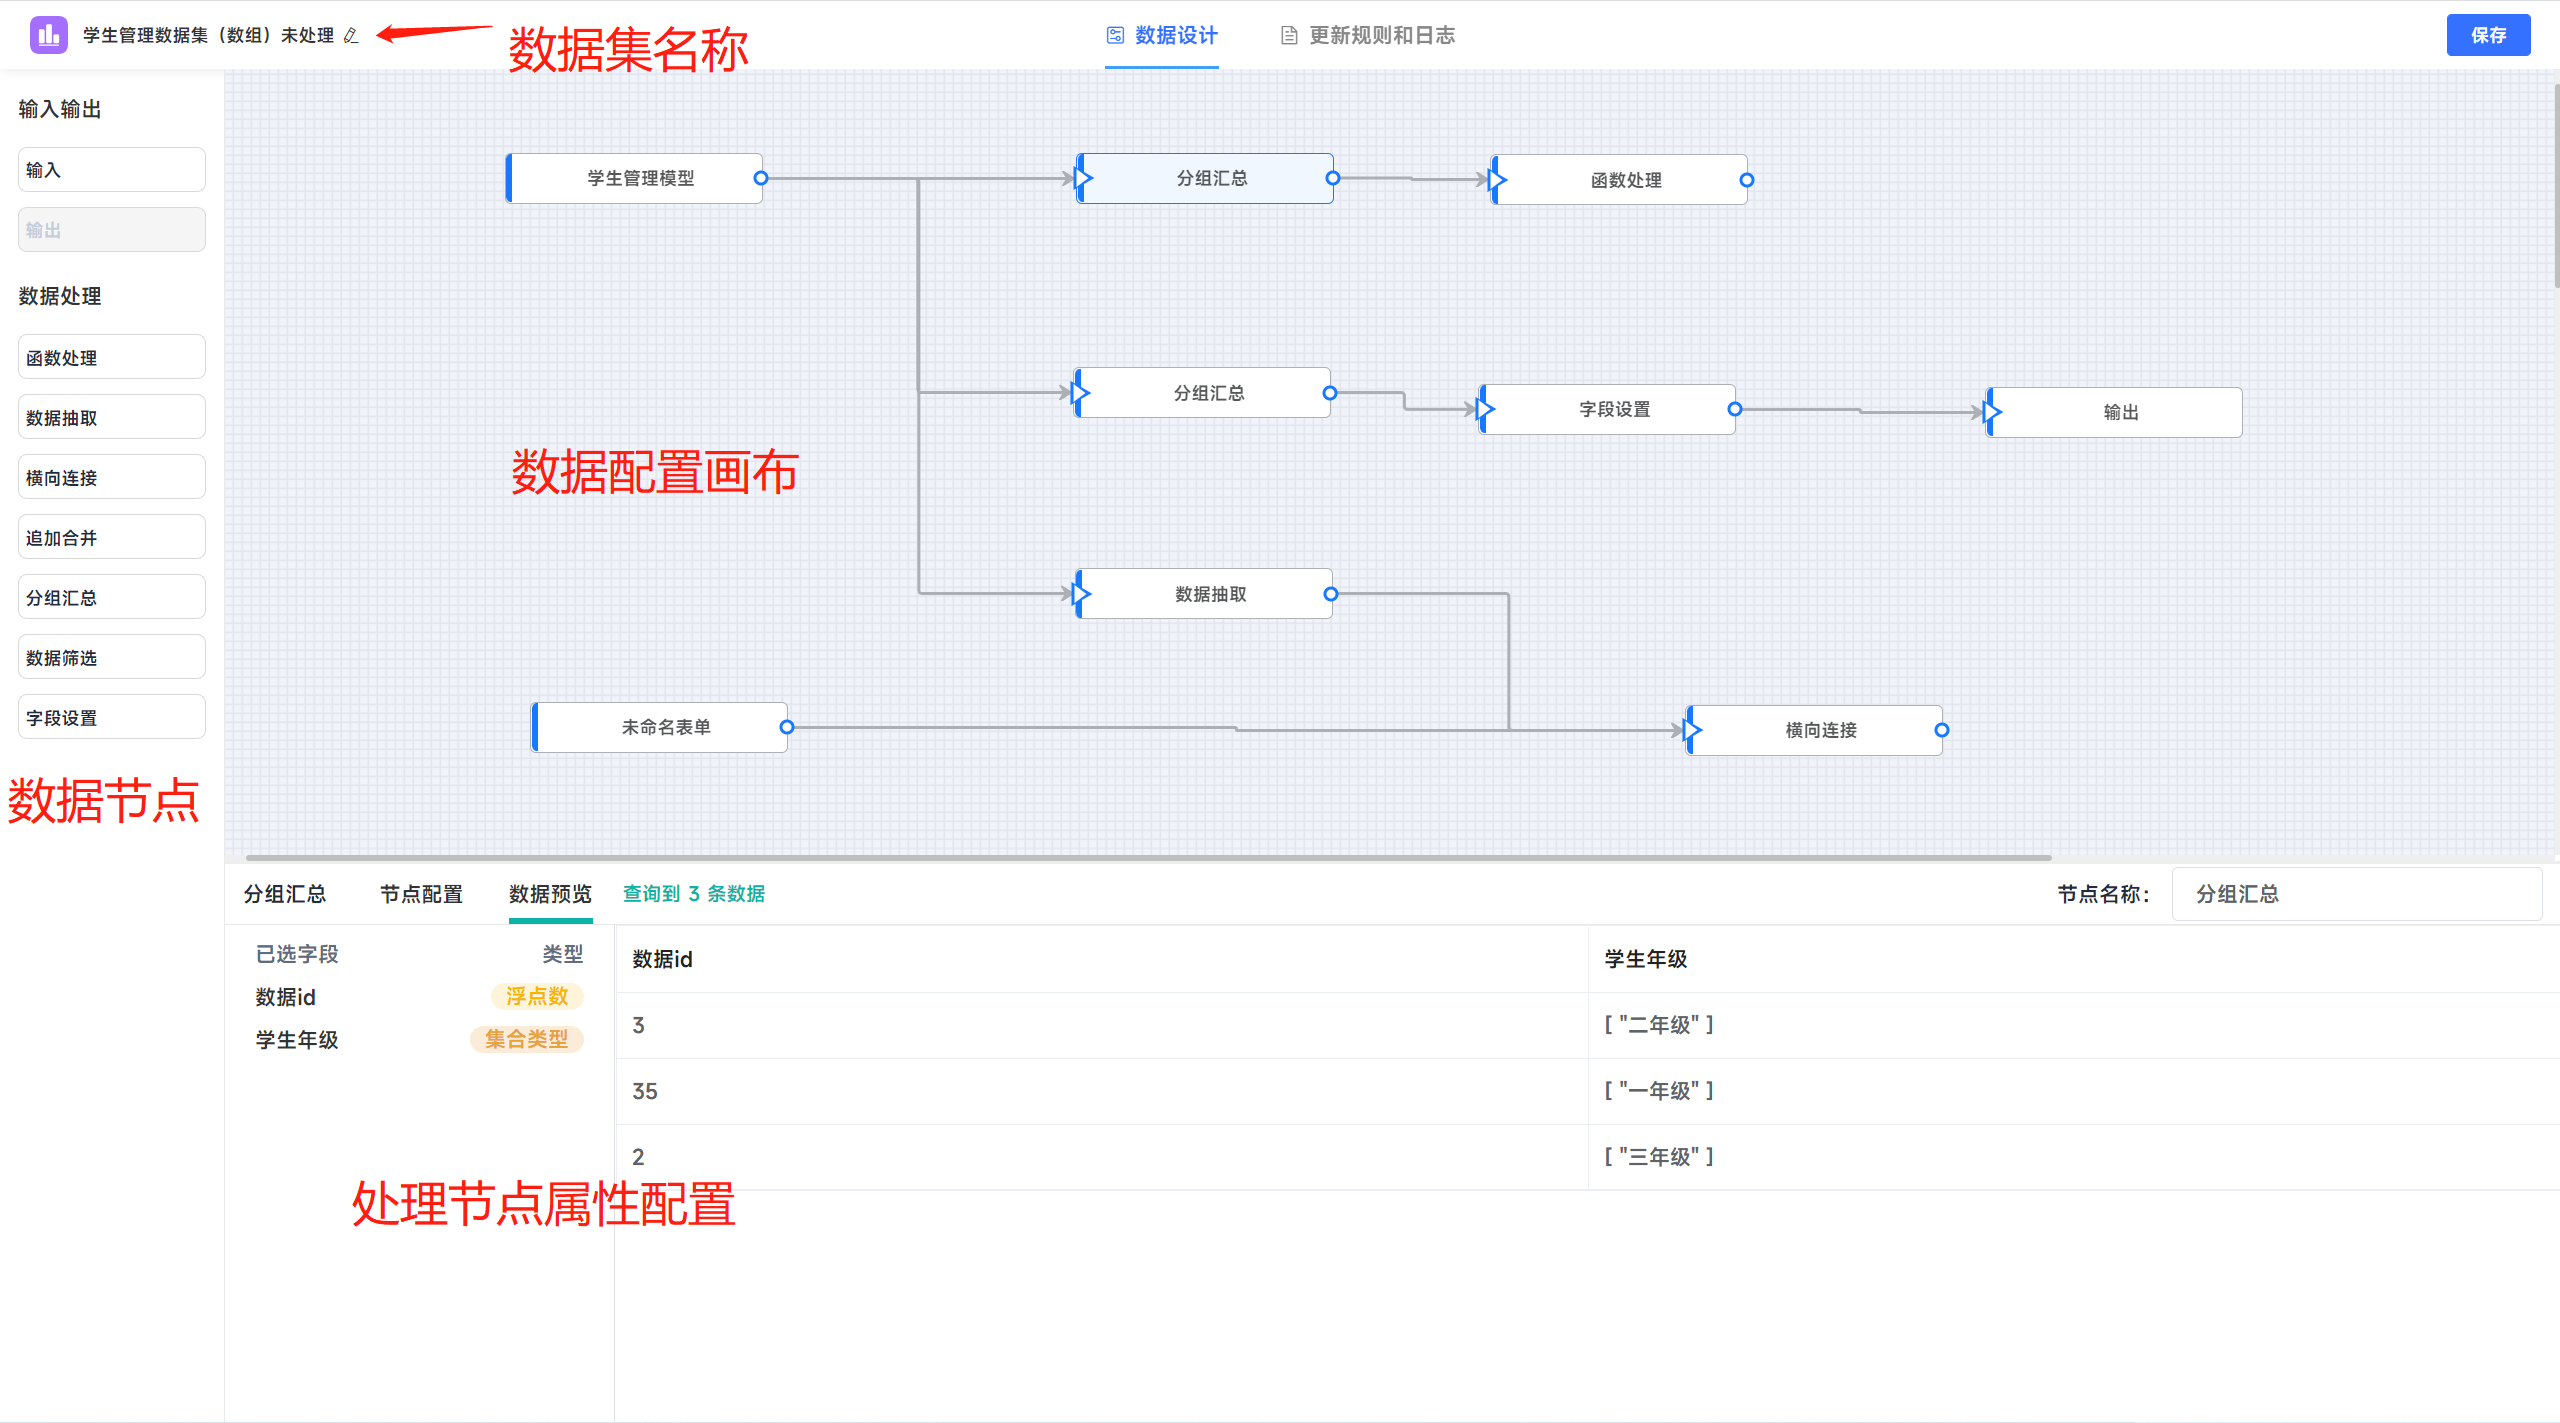Click 查询到 3 条数据 status text
The width and height of the screenshot is (2560, 1423).
coord(694,894)
